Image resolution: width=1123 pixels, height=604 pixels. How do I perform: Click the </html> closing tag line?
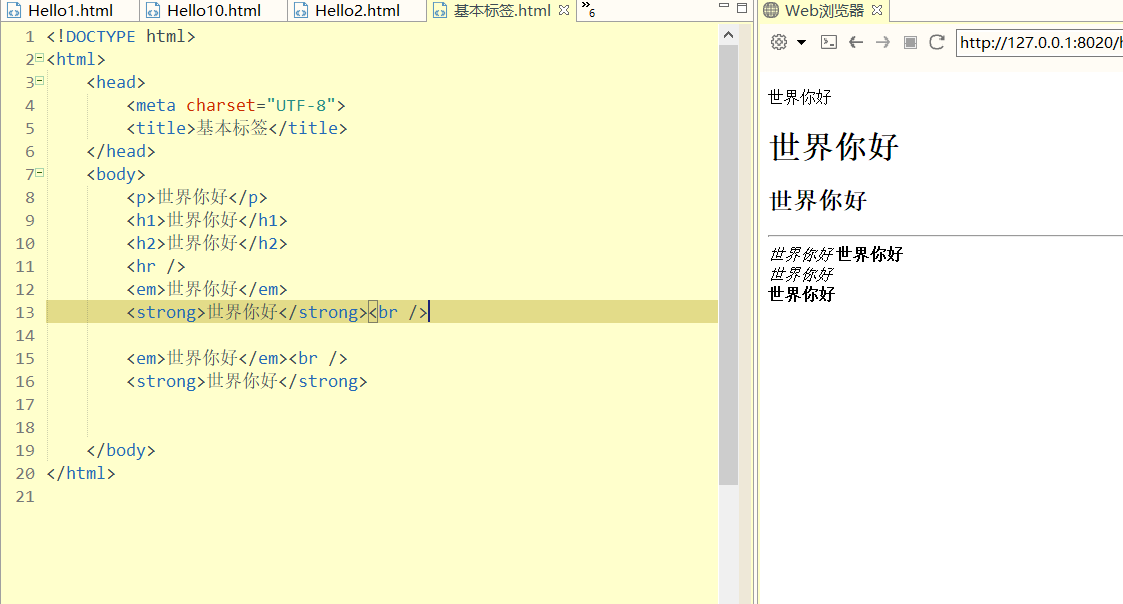pyautogui.click(x=81, y=473)
